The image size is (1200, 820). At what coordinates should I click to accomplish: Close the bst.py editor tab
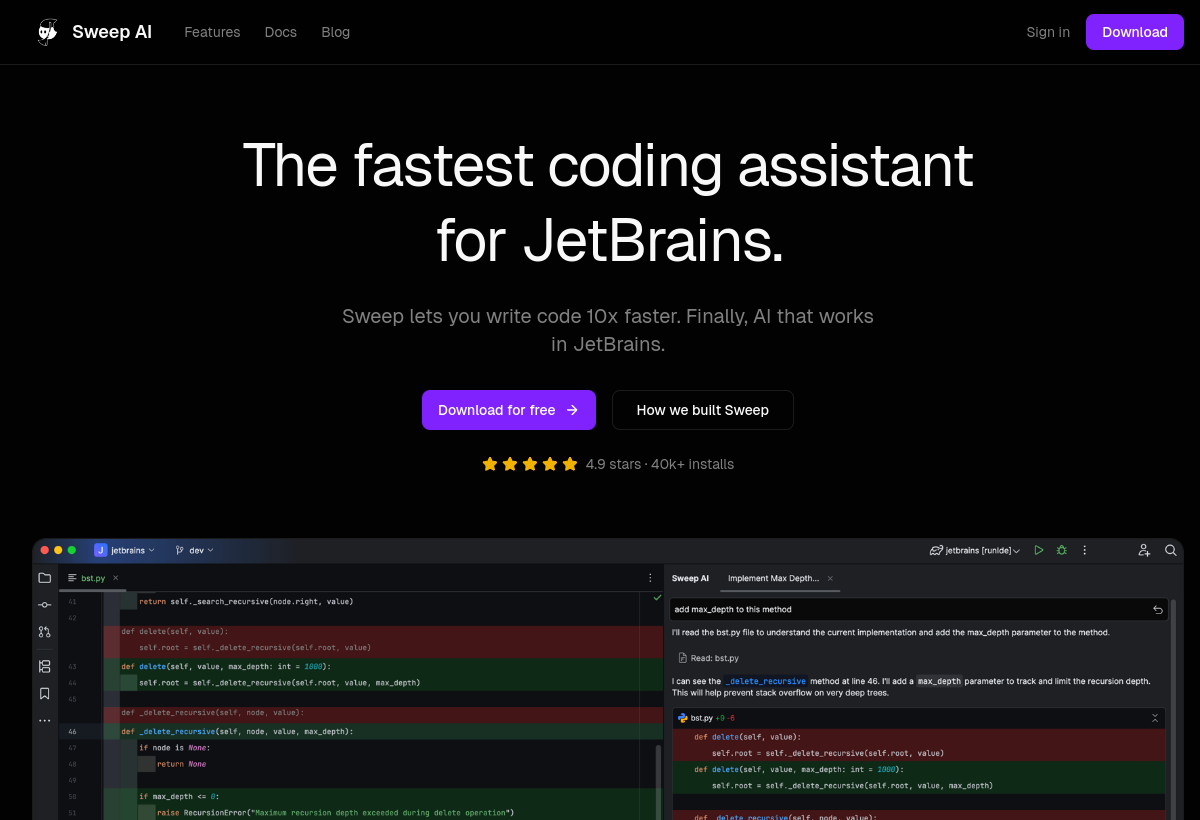tap(115, 578)
